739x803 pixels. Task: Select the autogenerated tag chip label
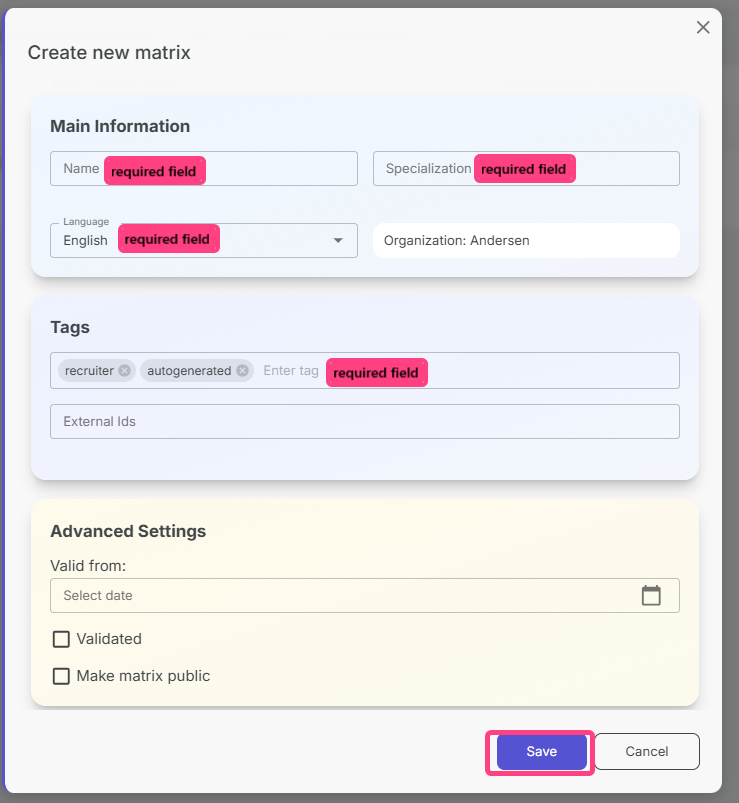(x=190, y=371)
